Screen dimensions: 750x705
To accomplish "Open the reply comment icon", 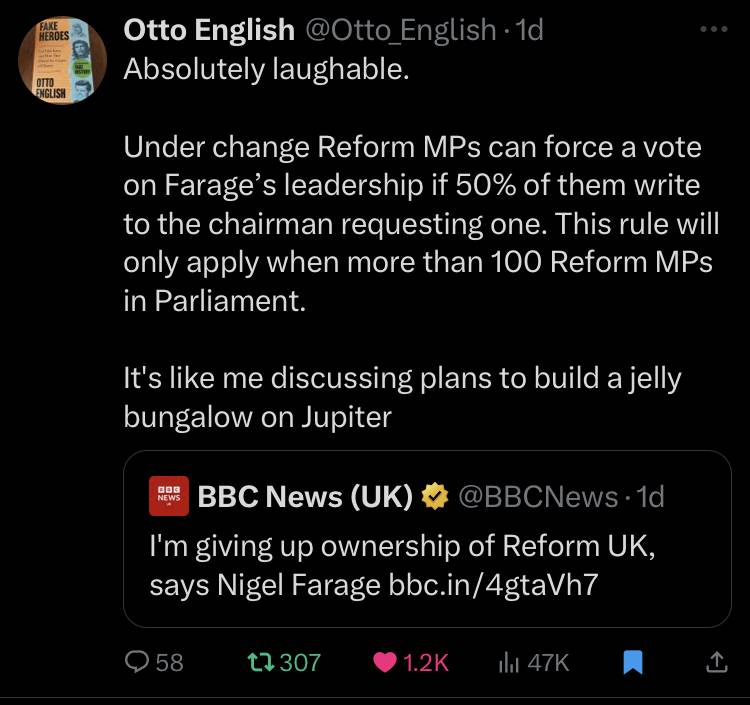I will 136,662.
